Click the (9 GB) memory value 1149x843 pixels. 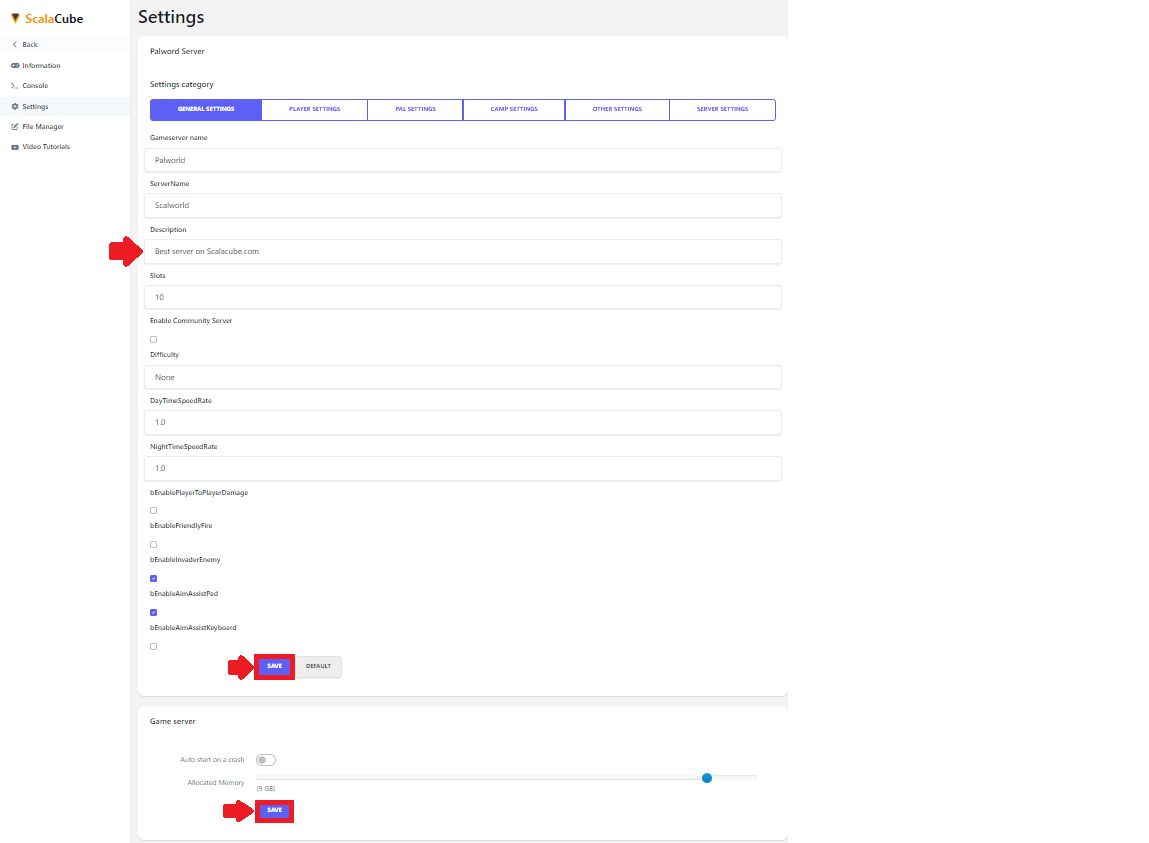pyautogui.click(x=266, y=789)
